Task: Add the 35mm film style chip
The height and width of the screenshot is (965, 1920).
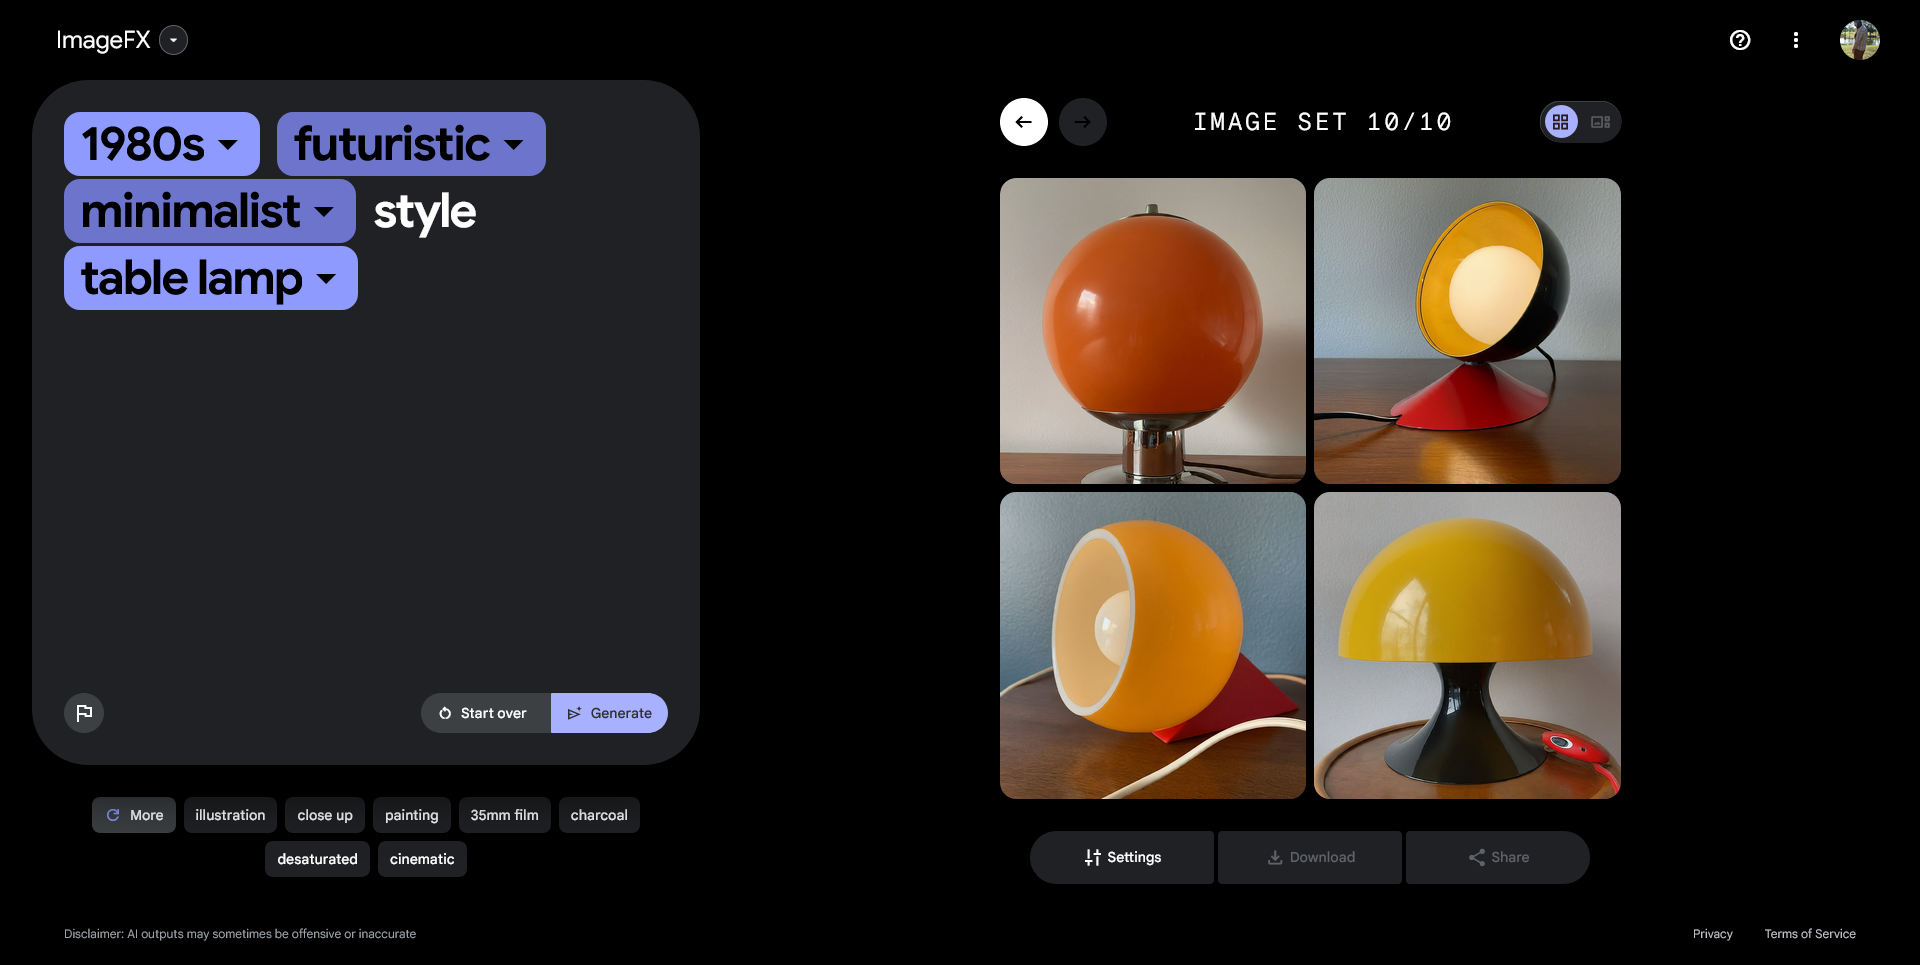Action: pos(505,815)
